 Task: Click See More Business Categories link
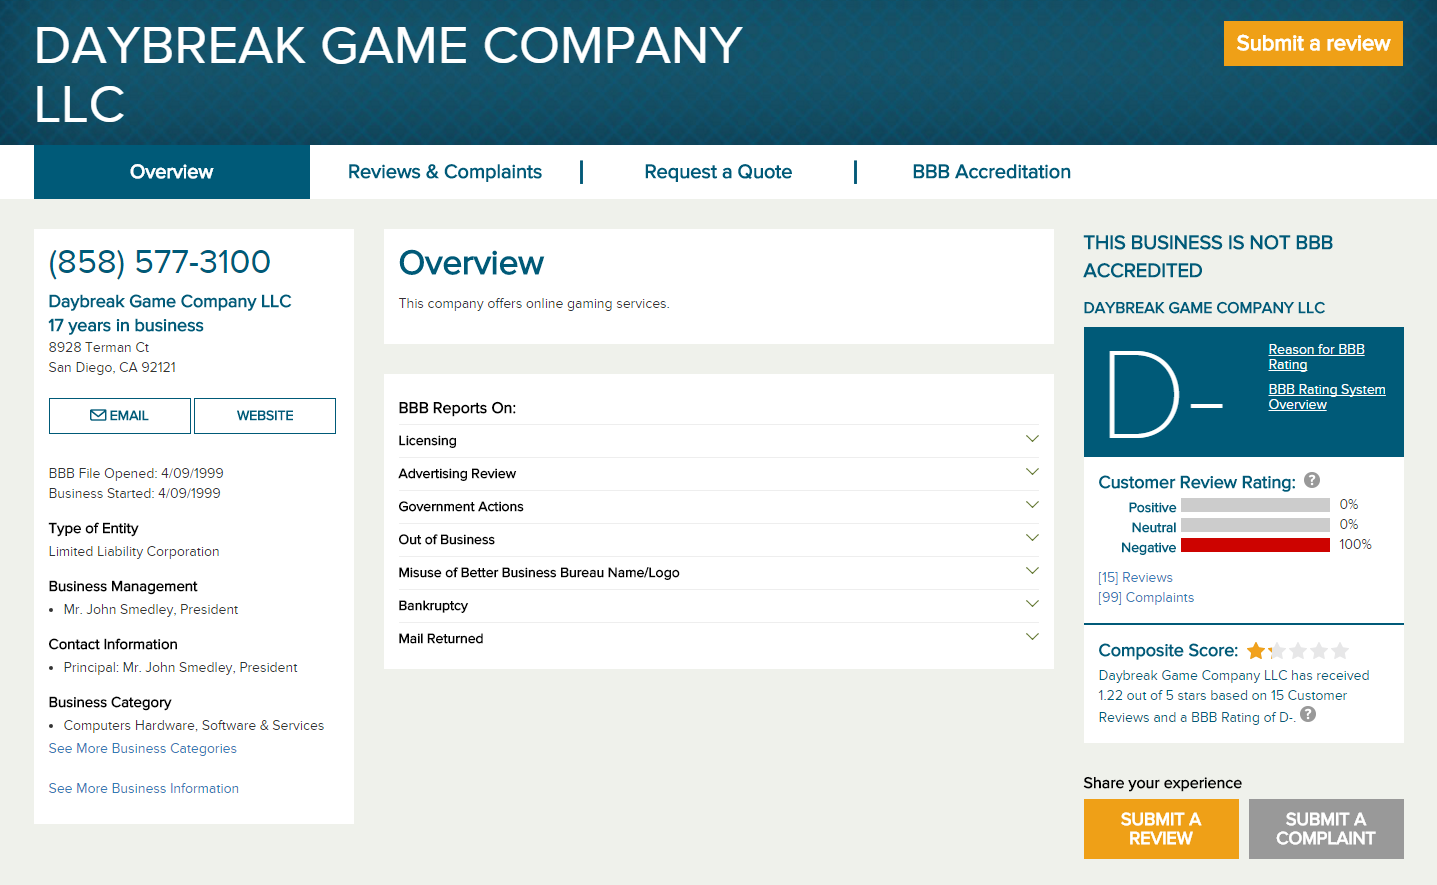(143, 749)
